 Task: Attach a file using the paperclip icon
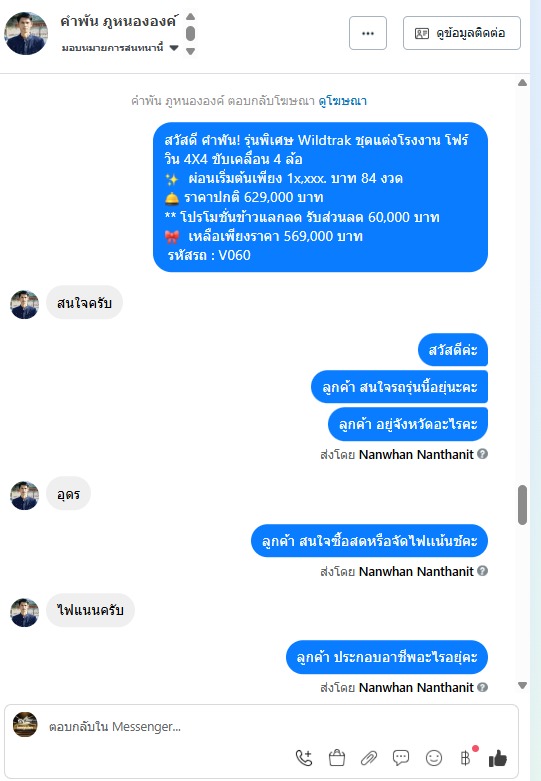[369, 758]
